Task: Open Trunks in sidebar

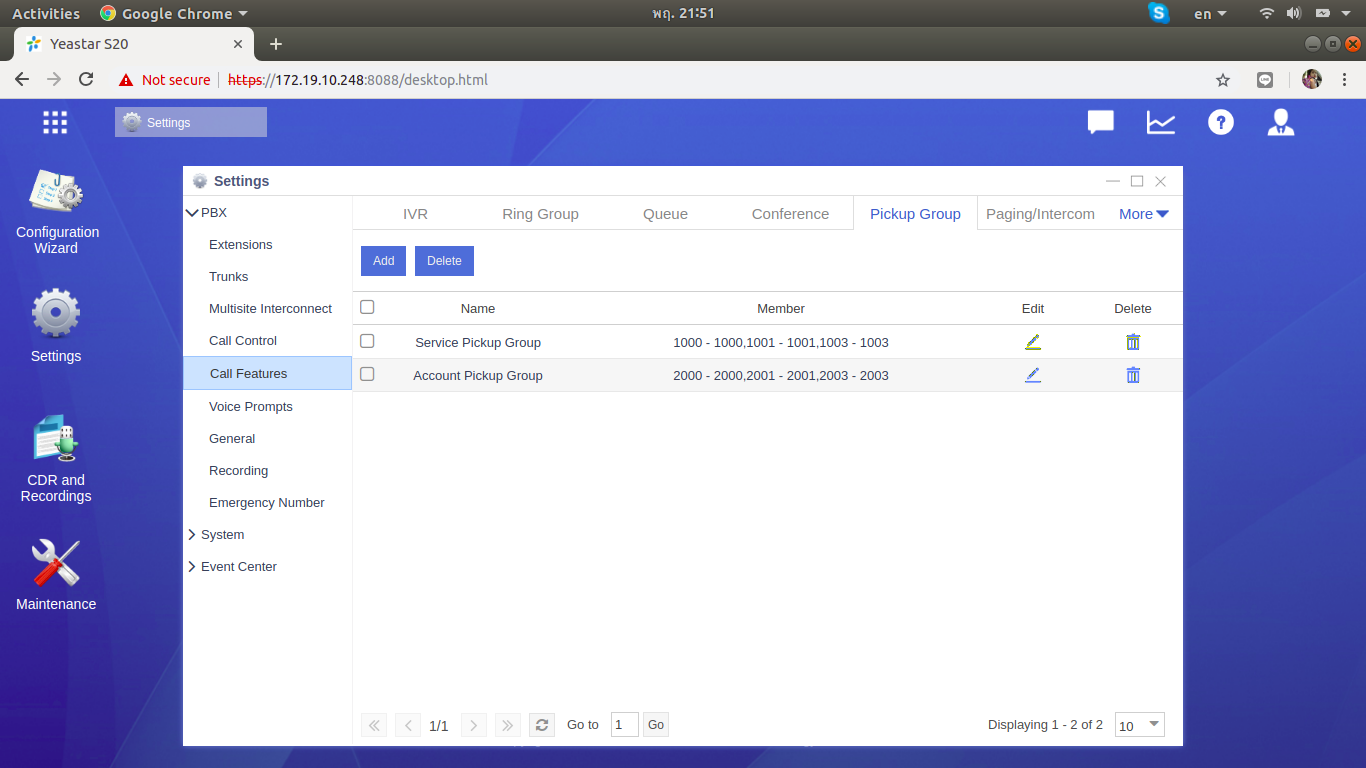Action: coord(229,277)
